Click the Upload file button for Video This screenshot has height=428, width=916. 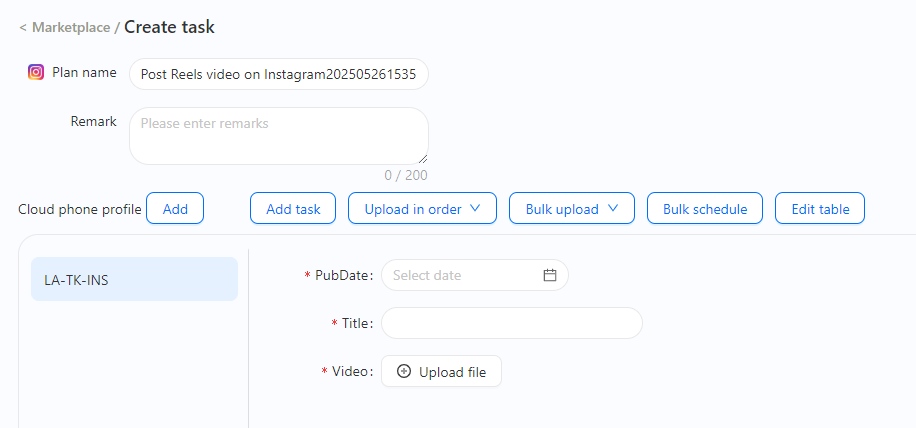[x=442, y=371]
